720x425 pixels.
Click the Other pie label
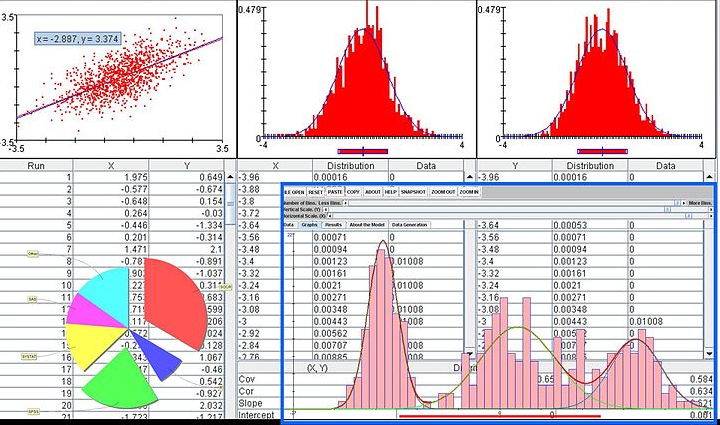[33, 254]
